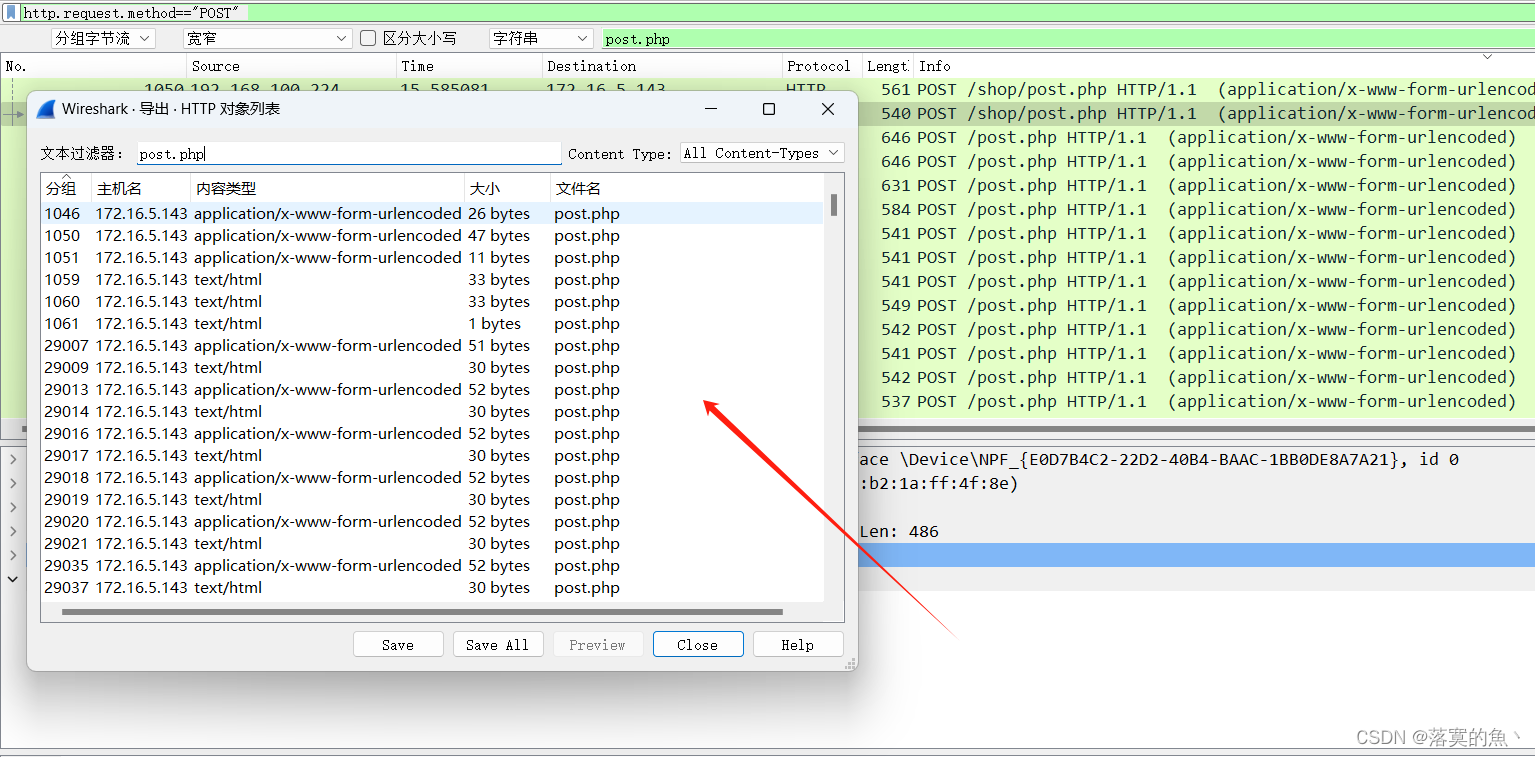The width and height of the screenshot is (1535, 757).
Task: Click the Len: 486 detail line
Action: (x=899, y=532)
